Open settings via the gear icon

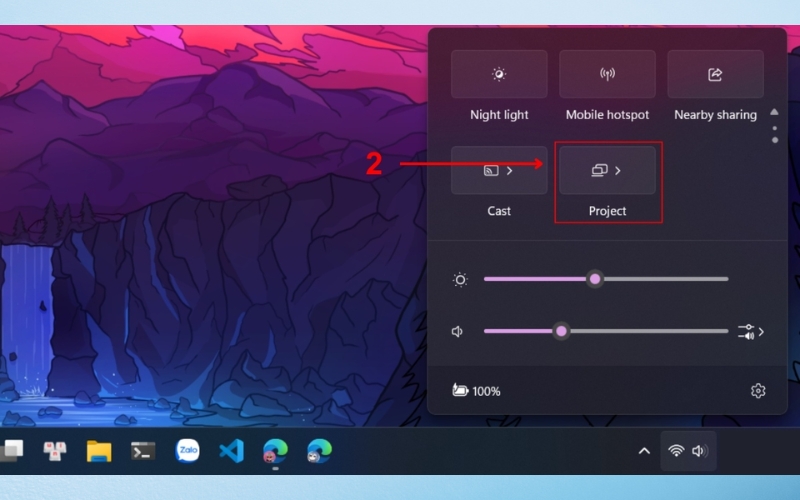(758, 391)
